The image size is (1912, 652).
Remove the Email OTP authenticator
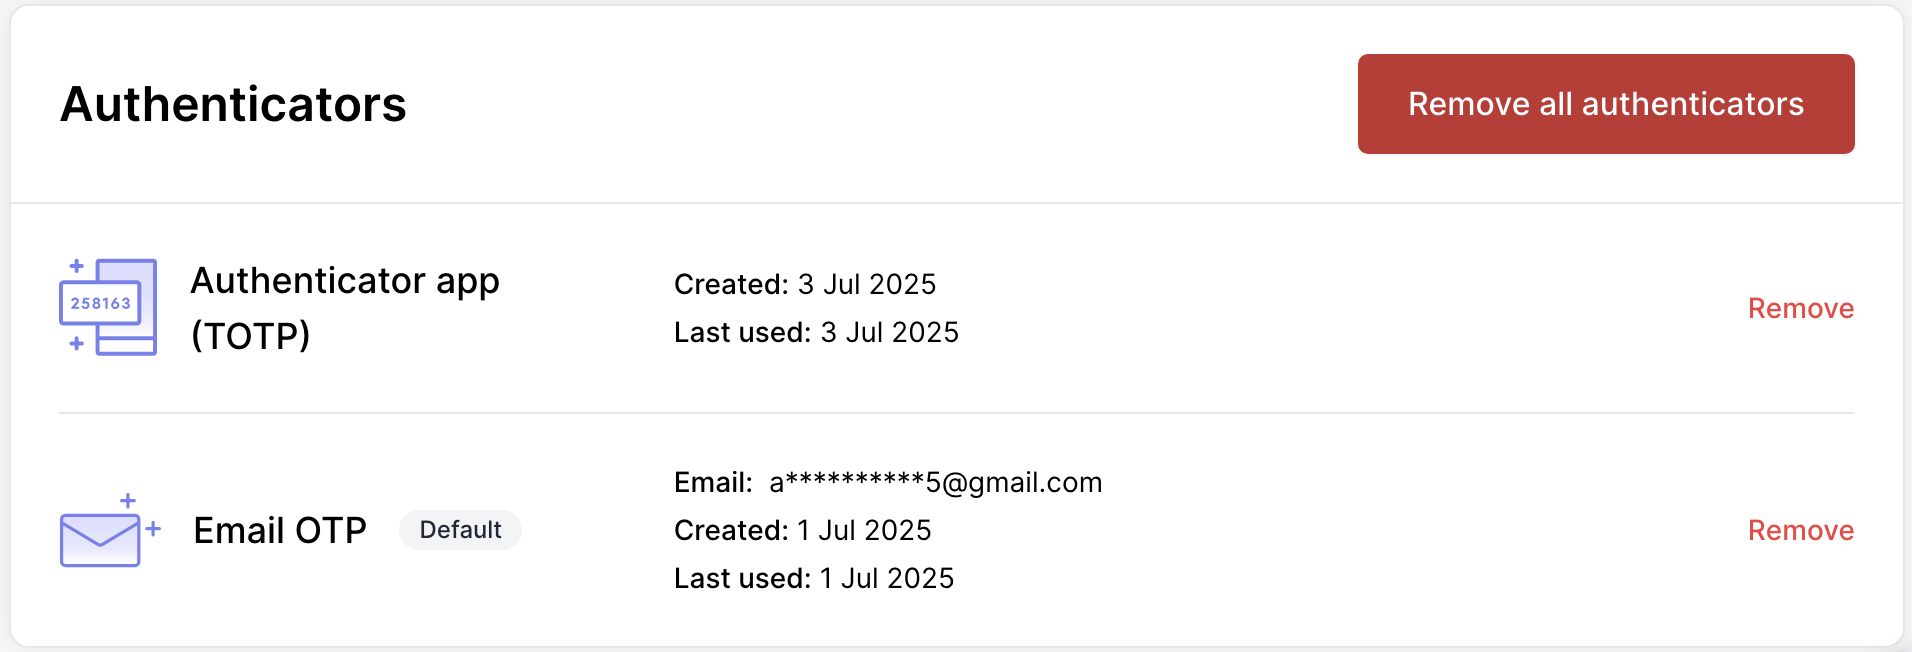1801,530
